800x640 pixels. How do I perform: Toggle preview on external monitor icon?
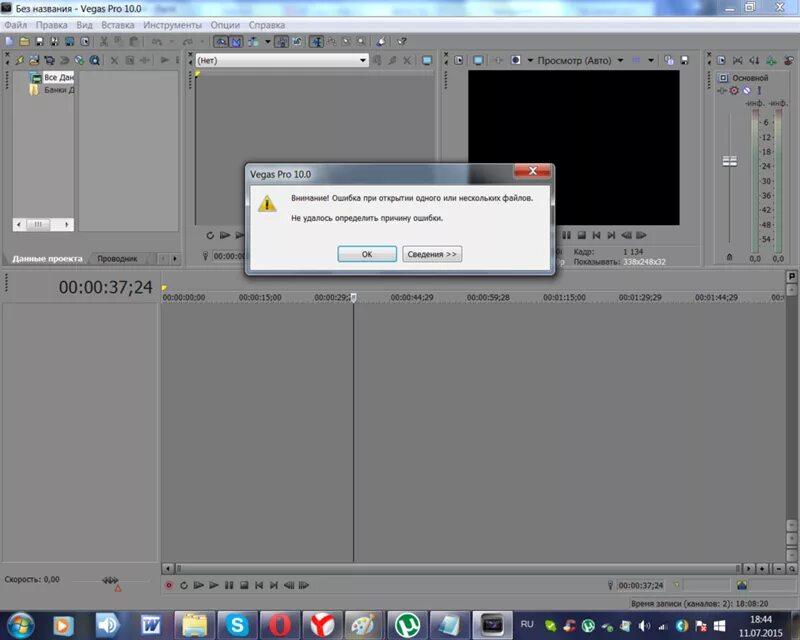pyautogui.click(x=478, y=60)
